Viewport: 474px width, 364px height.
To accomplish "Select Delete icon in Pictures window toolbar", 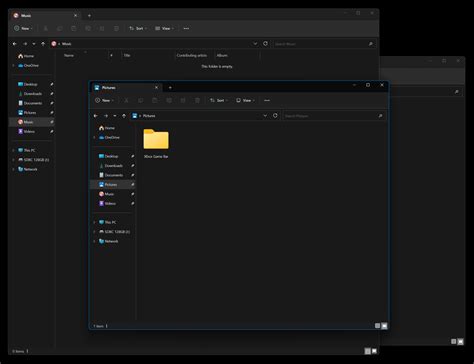I will 197,100.
